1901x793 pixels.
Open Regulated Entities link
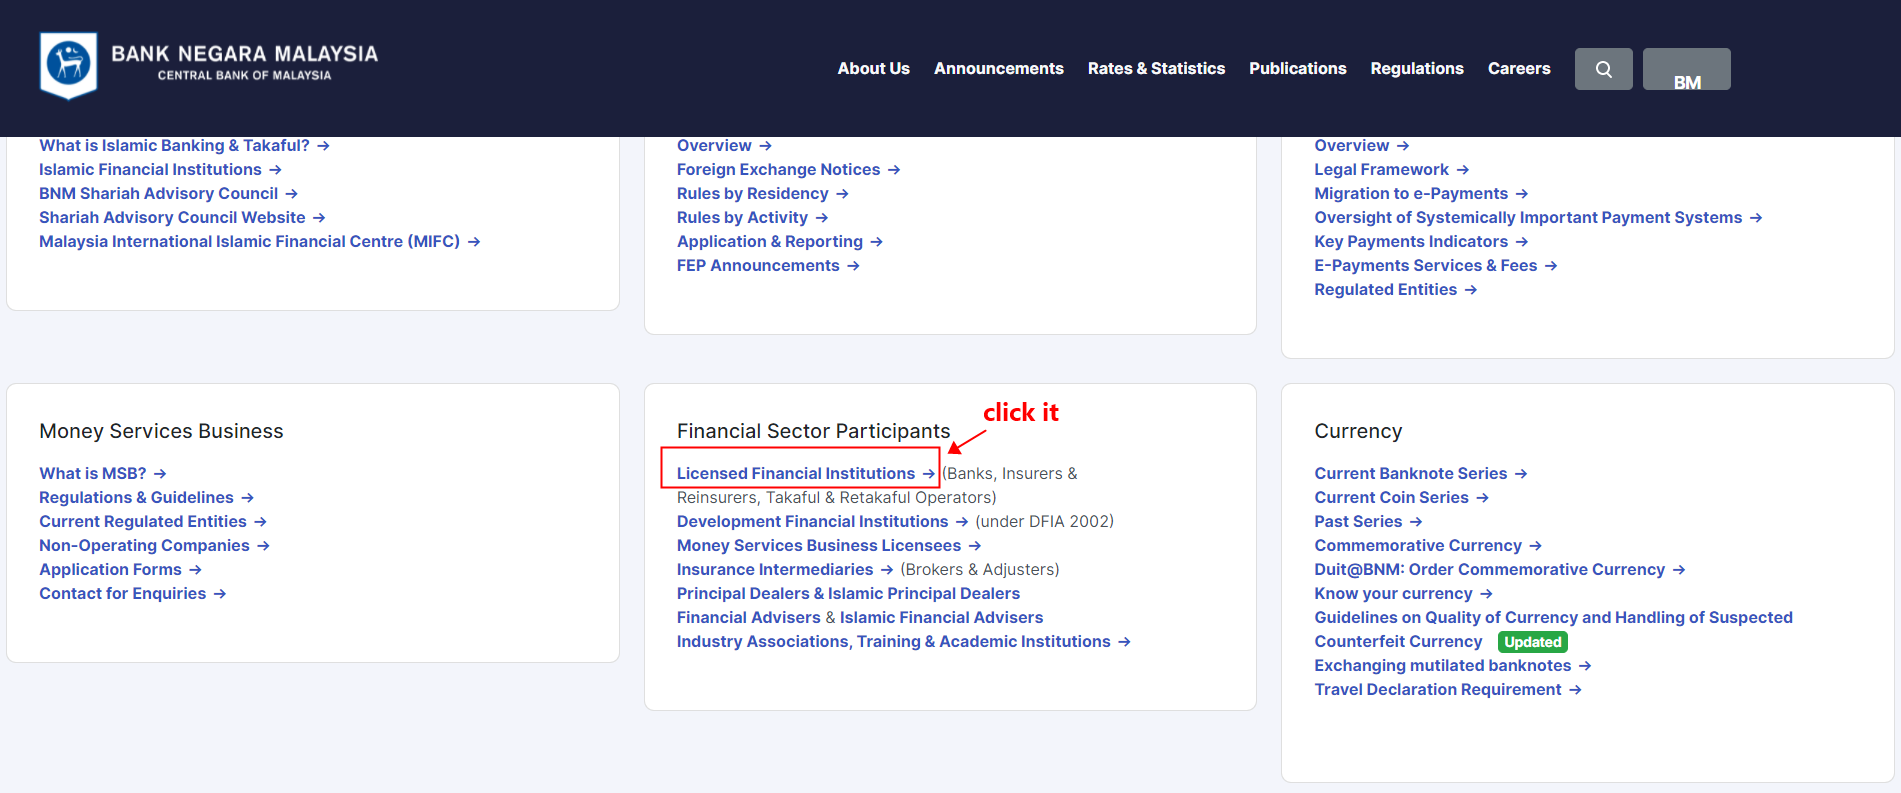pyautogui.click(x=1395, y=290)
